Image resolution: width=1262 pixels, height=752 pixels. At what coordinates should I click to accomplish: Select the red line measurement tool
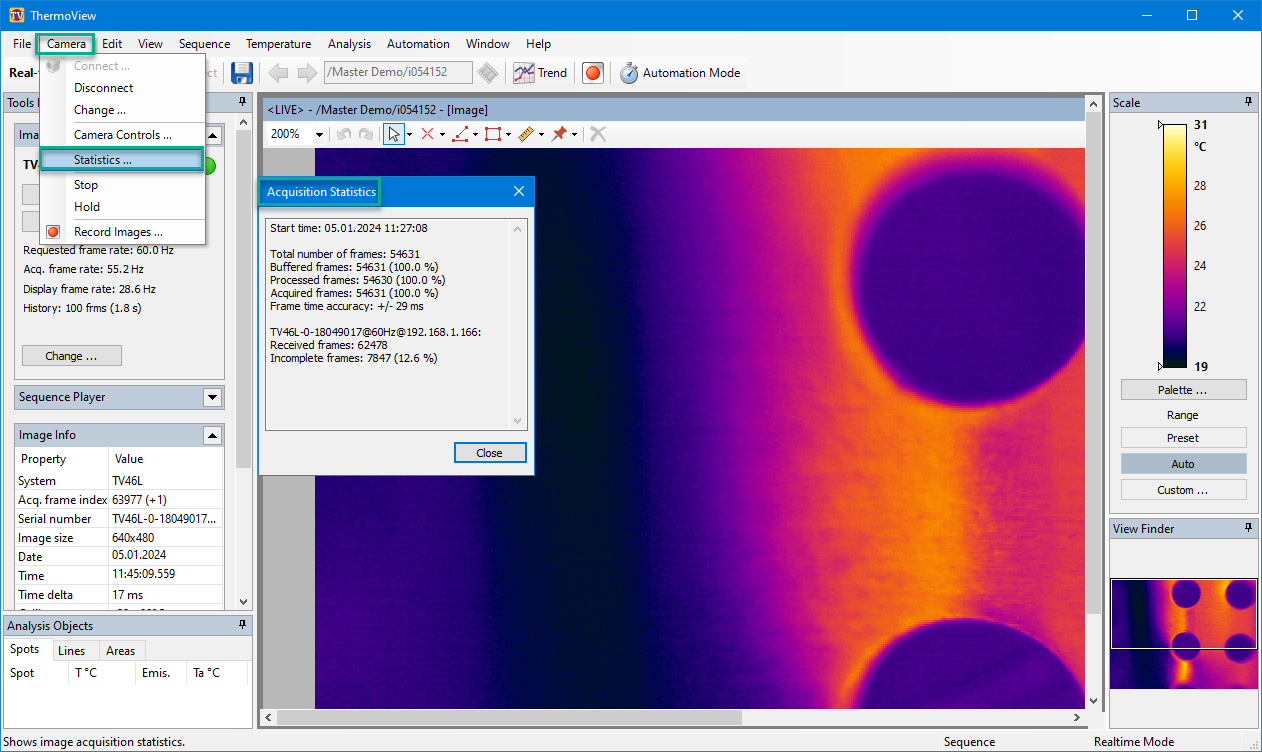(x=461, y=134)
